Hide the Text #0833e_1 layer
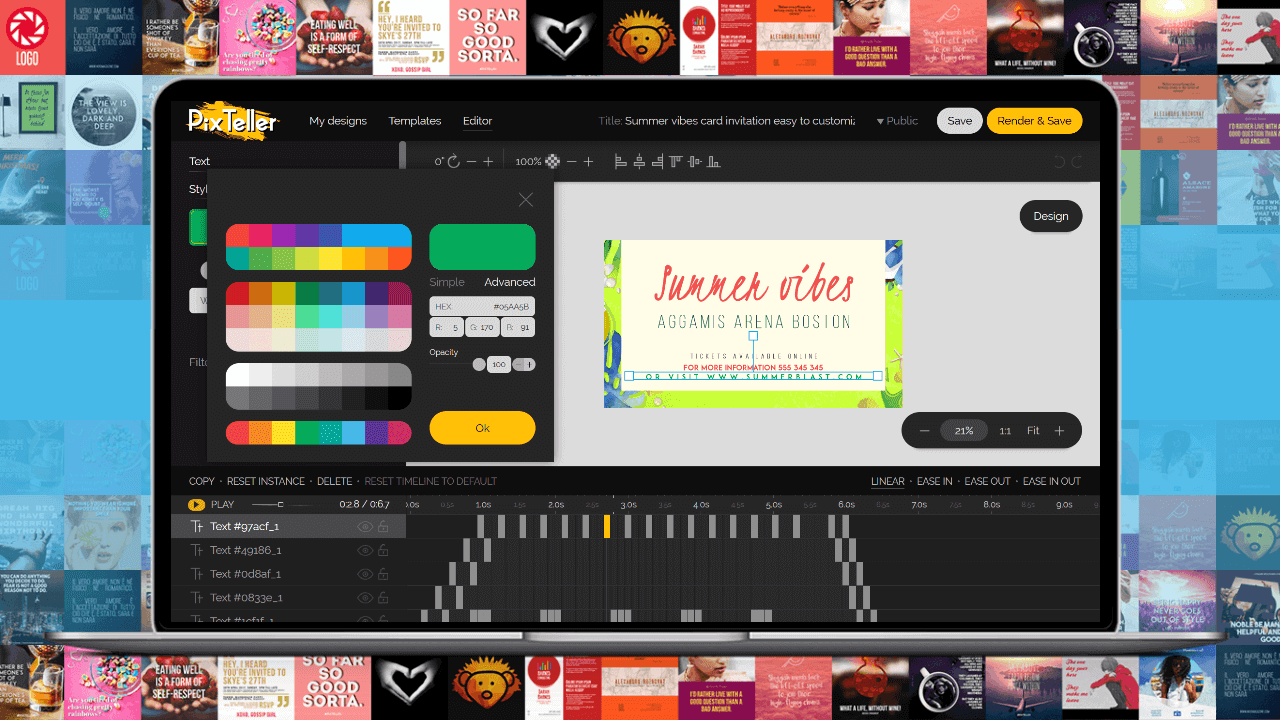This screenshot has width=1280, height=720. (x=365, y=597)
